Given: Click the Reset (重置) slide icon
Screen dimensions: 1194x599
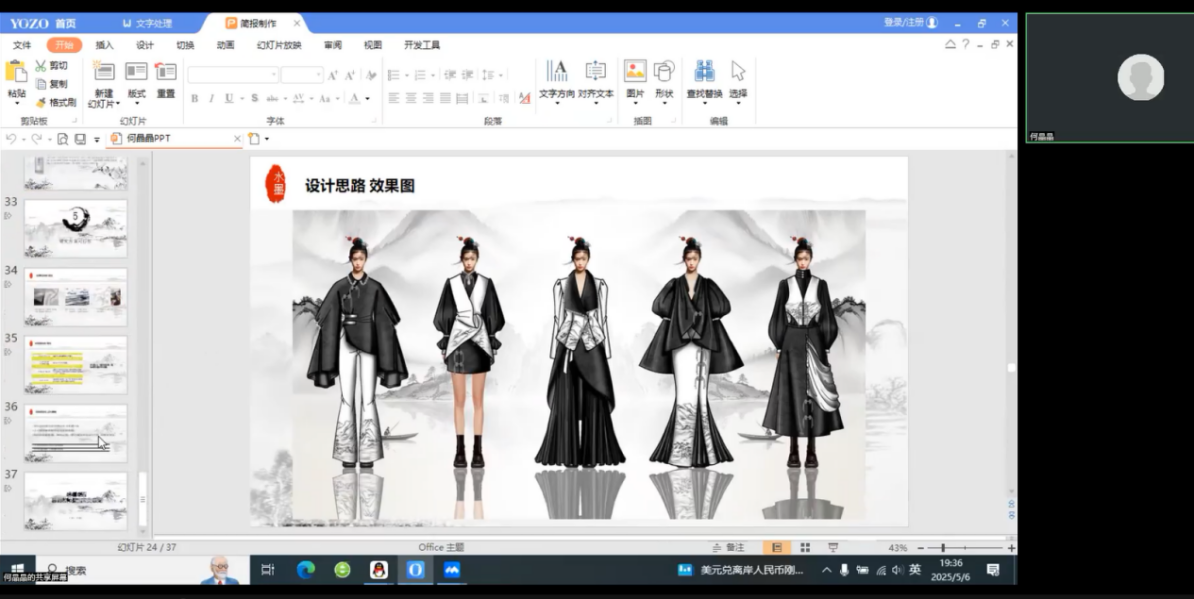Looking at the screenshot, I should (166, 72).
